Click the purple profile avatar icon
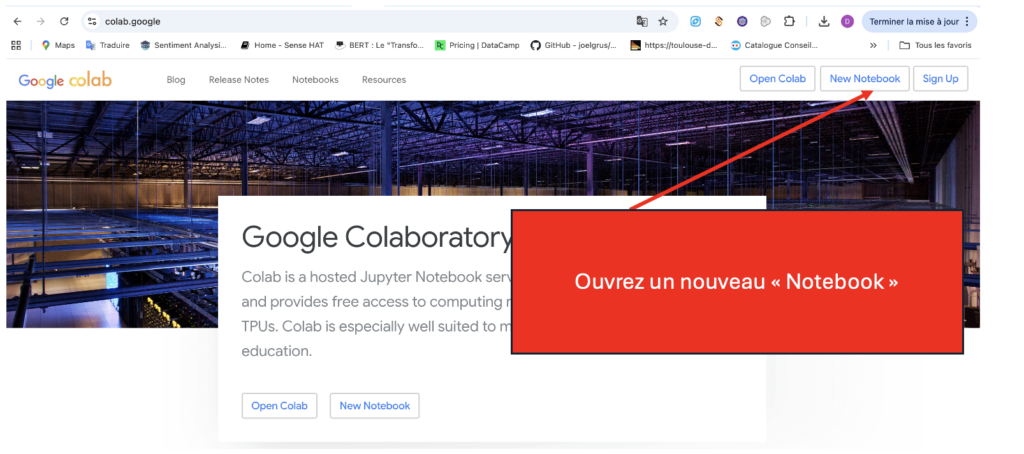1024x454 pixels. point(847,21)
